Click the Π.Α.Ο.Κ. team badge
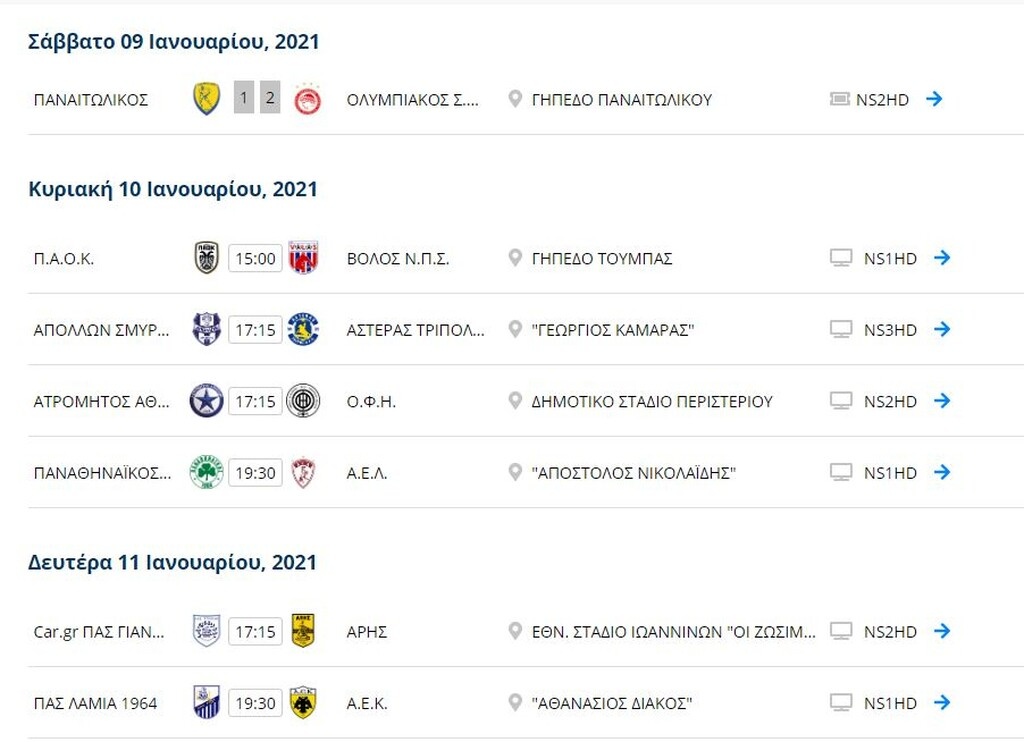The height and width of the screenshot is (742, 1024). pyautogui.click(x=206, y=258)
